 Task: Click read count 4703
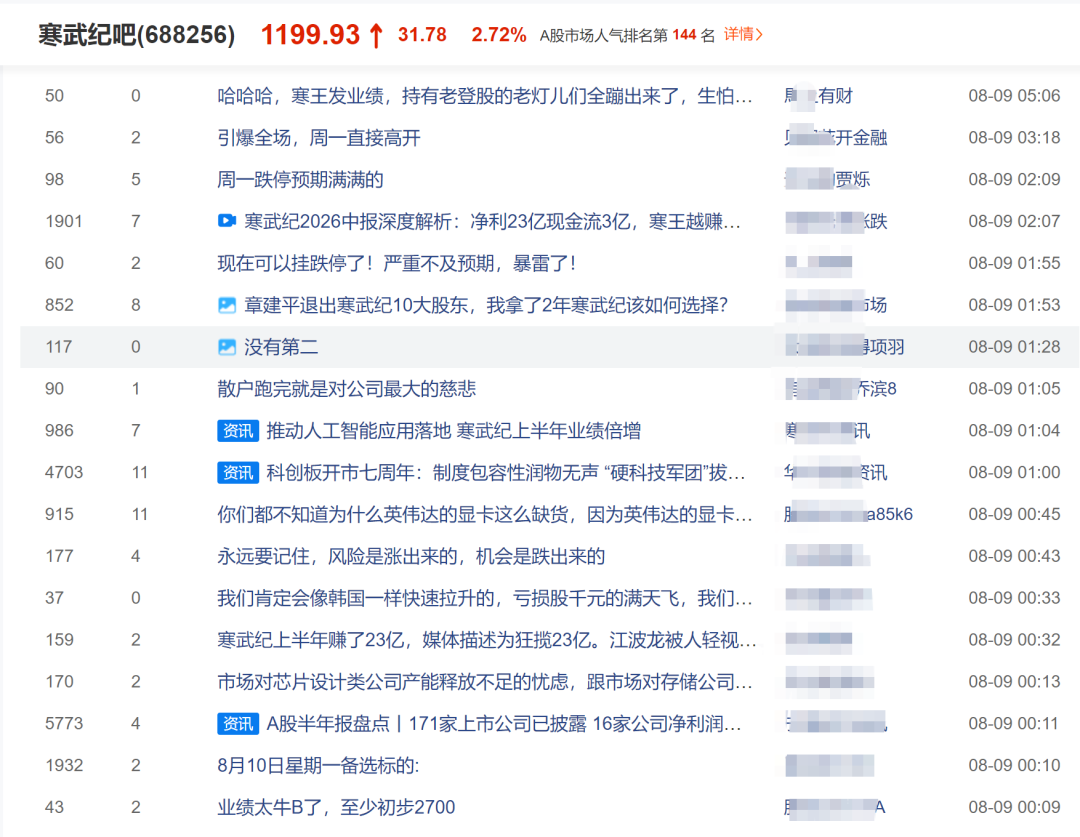64,473
